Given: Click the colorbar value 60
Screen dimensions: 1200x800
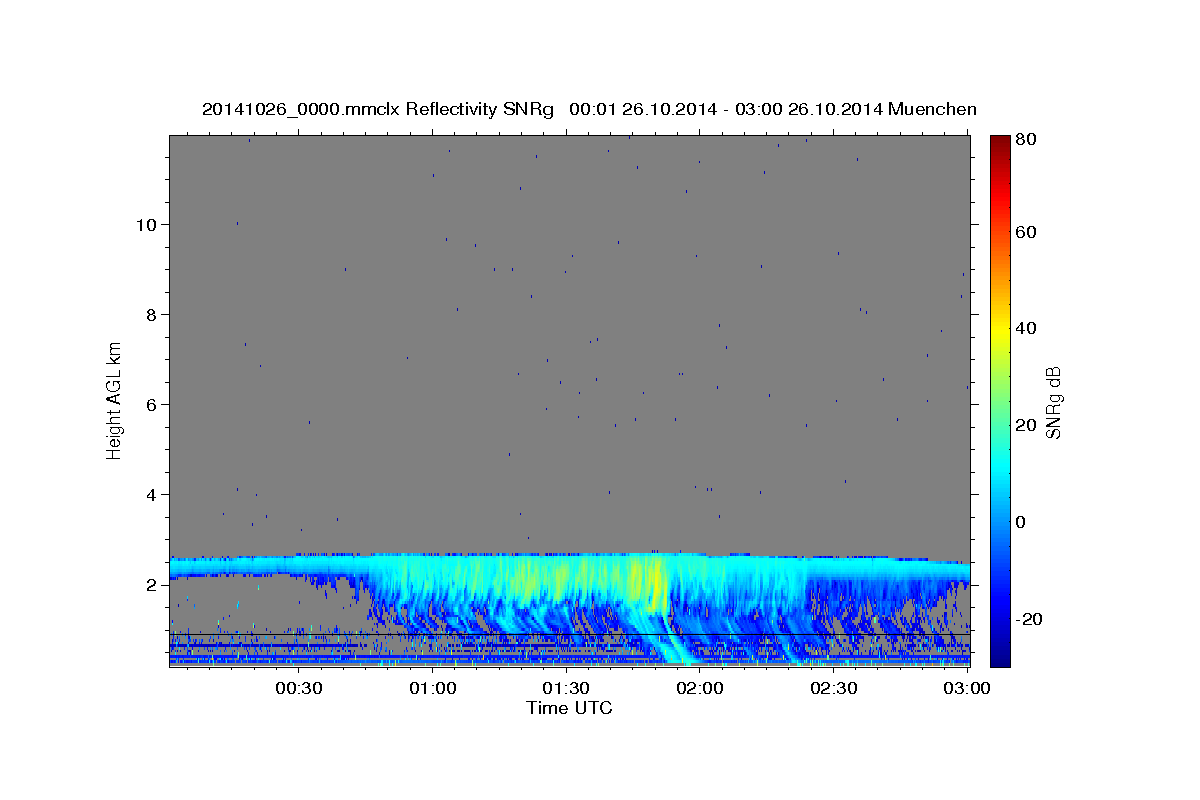Looking at the screenshot, I should click(x=1025, y=232).
